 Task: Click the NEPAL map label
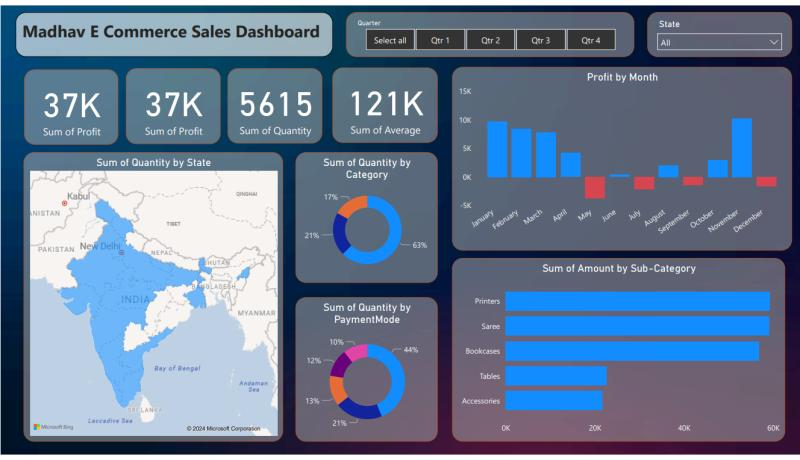click(x=162, y=252)
